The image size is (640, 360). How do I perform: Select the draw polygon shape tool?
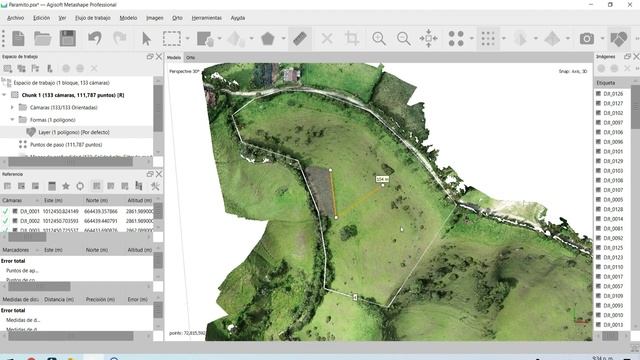tap(267, 39)
